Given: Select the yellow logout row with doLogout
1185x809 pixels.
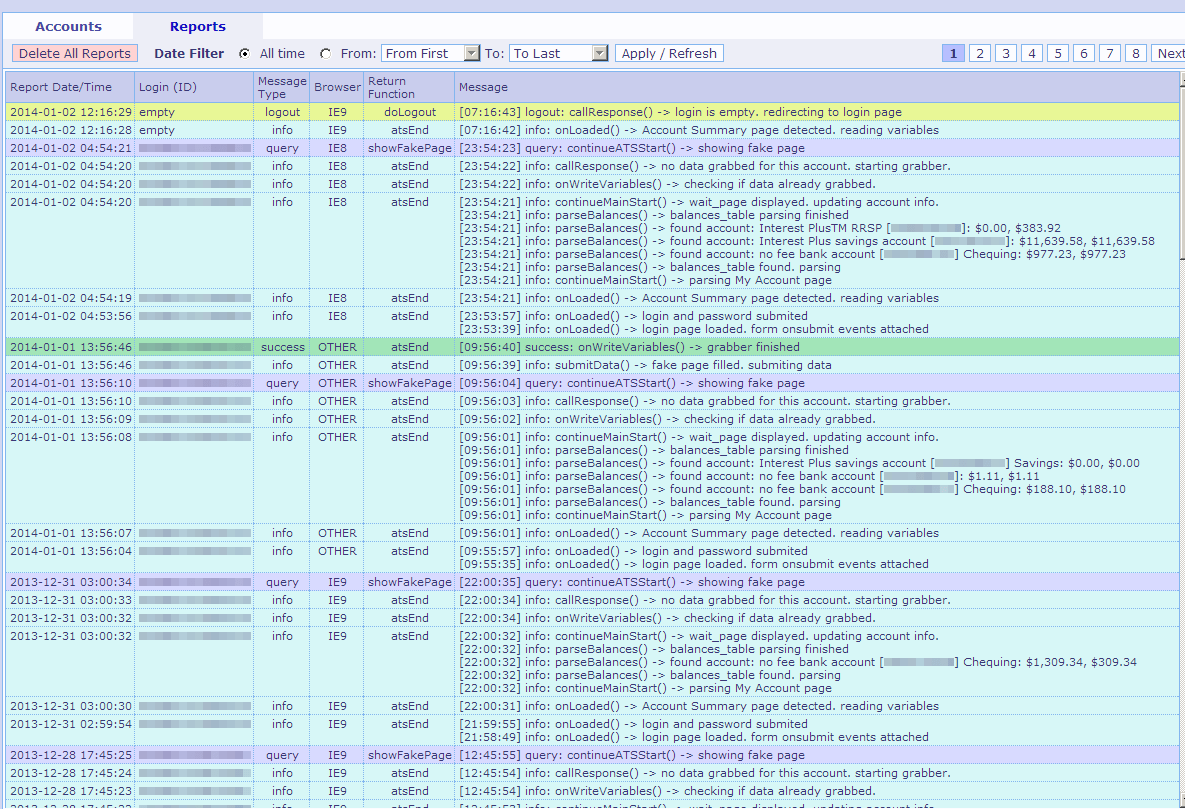Looking at the screenshot, I should [592, 113].
